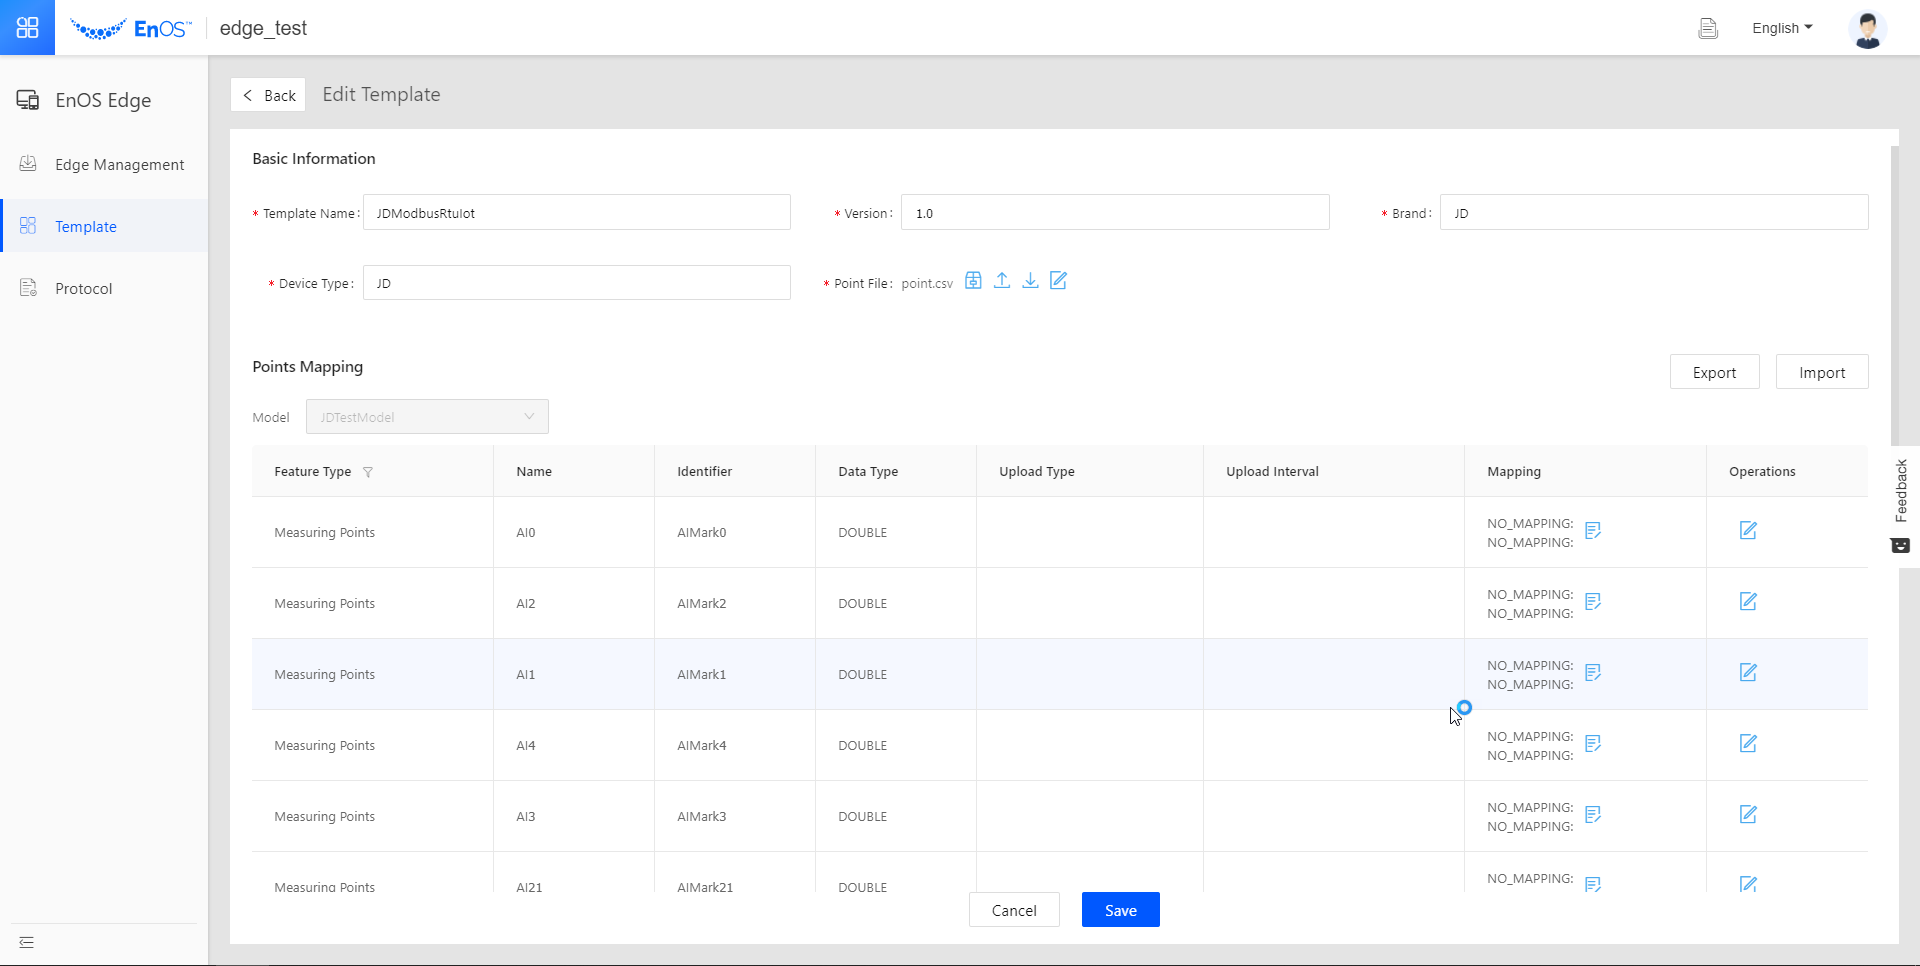This screenshot has height=966, width=1920.
Task: Click the edit point file pencil icon
Action: 1058,281
